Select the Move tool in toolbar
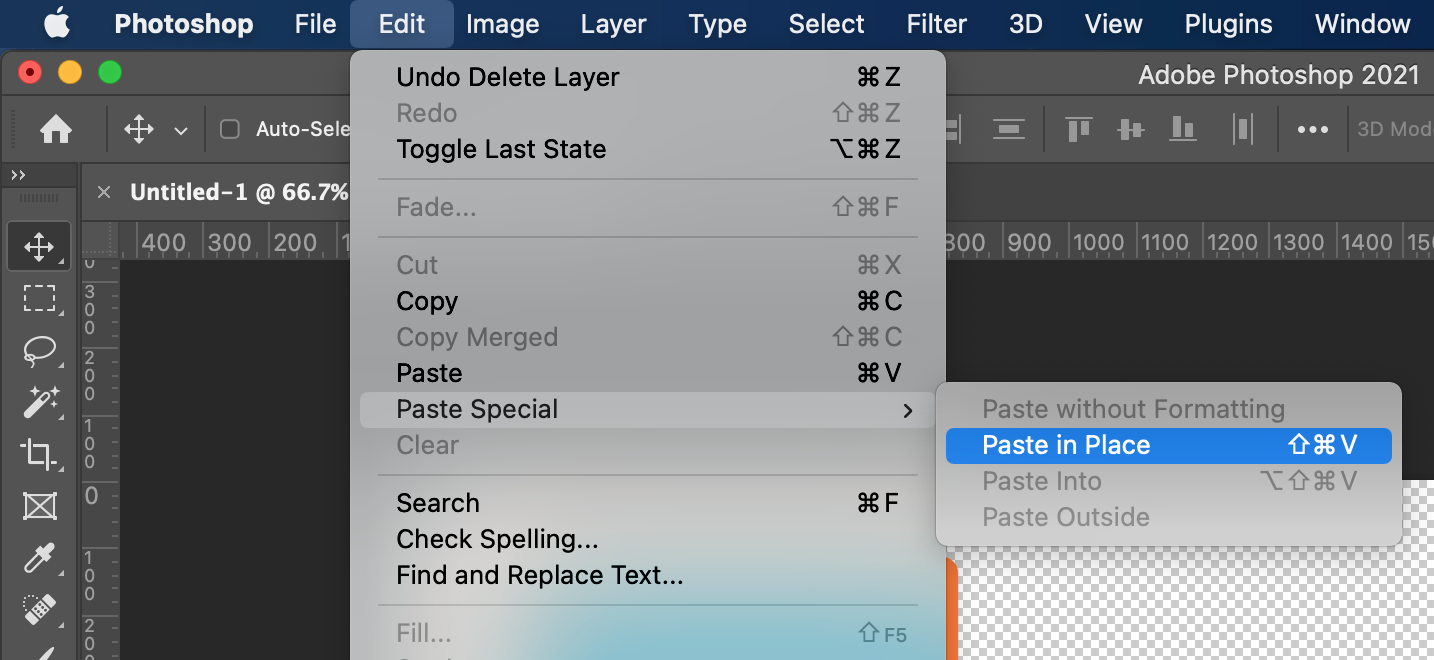This screenshot has width=1434, height=660. (x=39, y=246)
